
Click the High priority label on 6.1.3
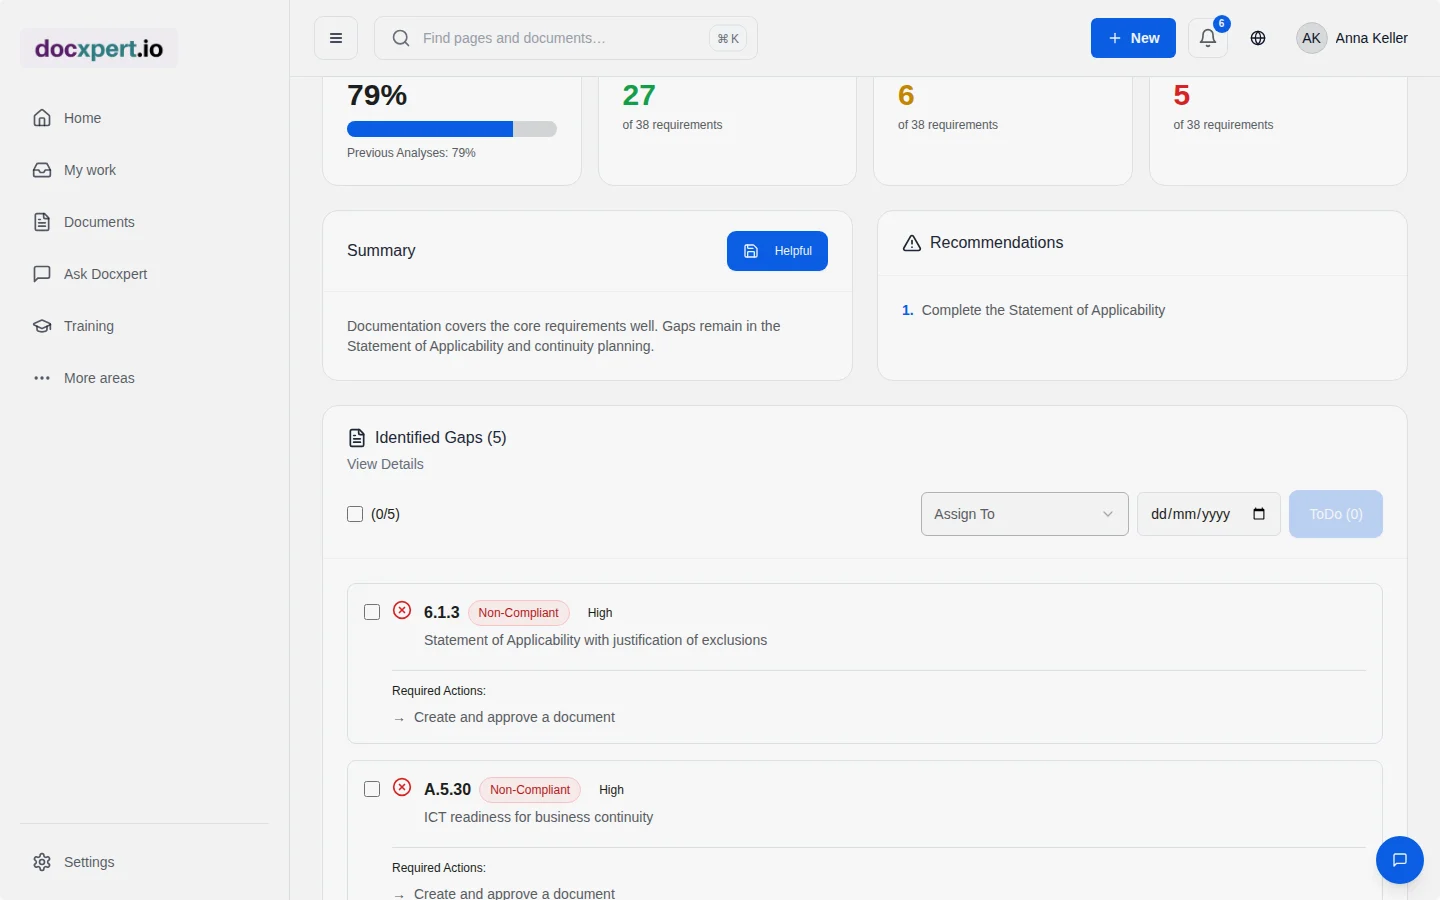pos(600,613)
